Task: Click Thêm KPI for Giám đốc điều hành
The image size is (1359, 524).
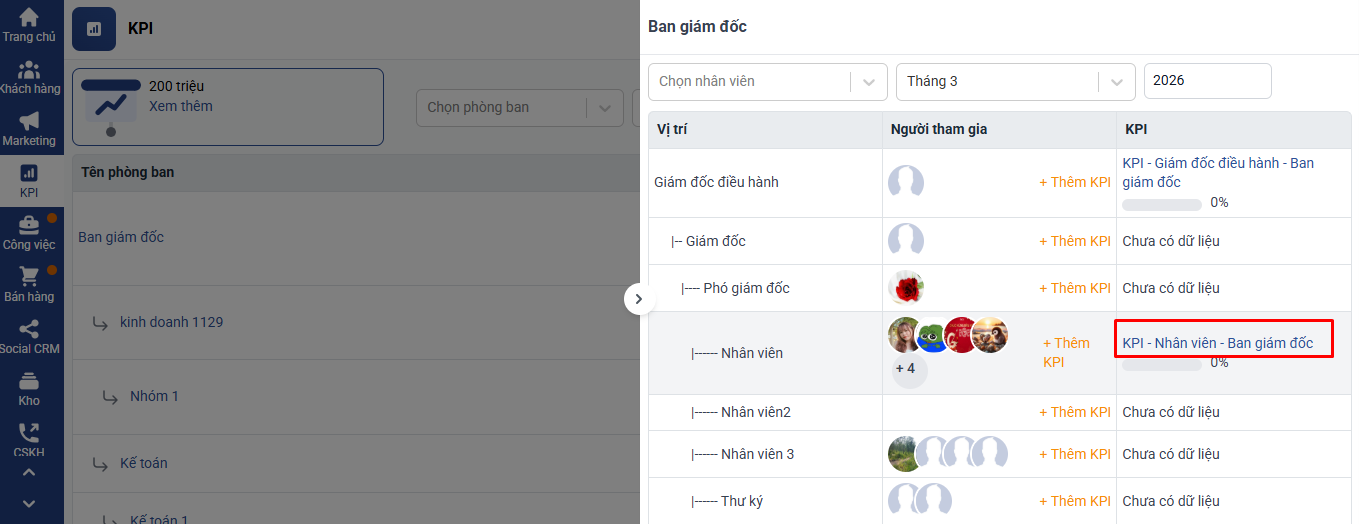Action: [x=1074, y=183]
